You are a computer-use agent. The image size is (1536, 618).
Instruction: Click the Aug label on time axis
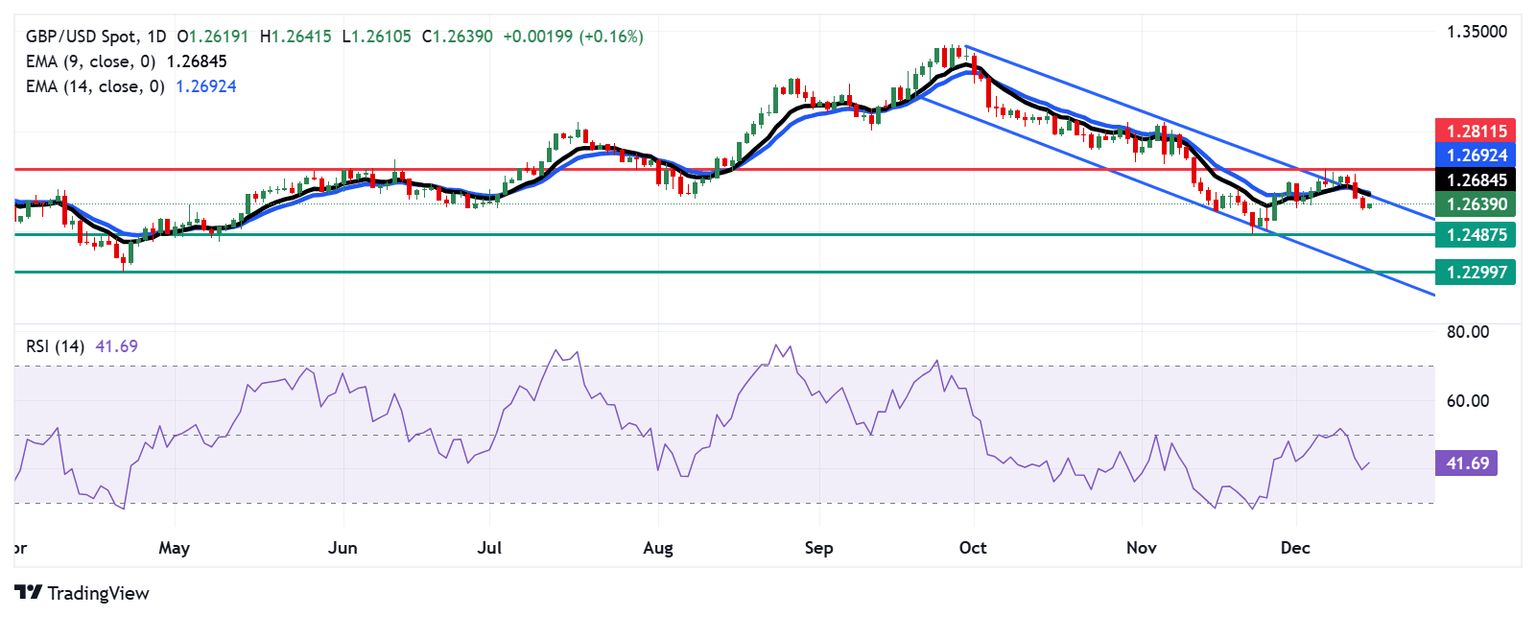coord(657,549)
